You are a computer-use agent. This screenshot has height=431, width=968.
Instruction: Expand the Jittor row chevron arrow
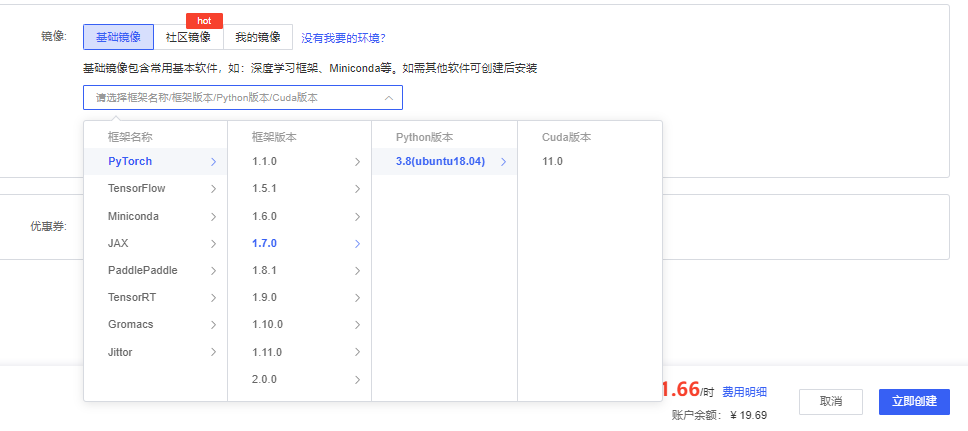214,352
